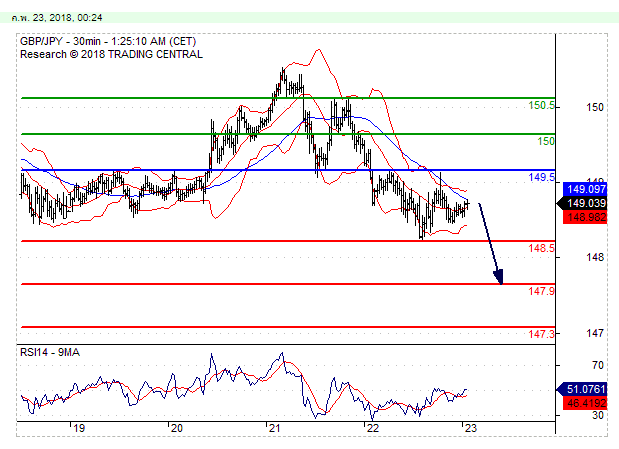
Task: Select the red 148.5 support label
Action: coord(541,248)
